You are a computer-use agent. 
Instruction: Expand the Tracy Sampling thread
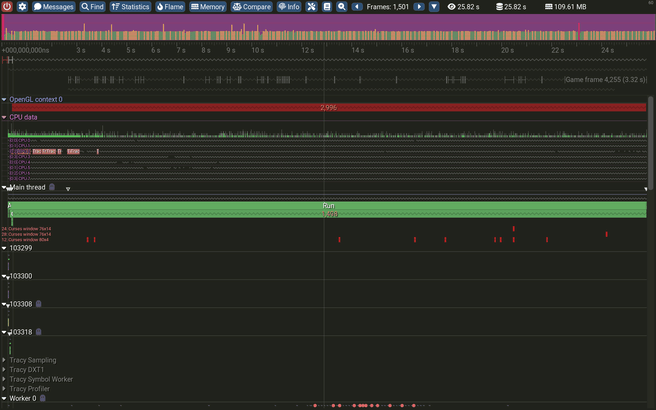pos(4,360)
